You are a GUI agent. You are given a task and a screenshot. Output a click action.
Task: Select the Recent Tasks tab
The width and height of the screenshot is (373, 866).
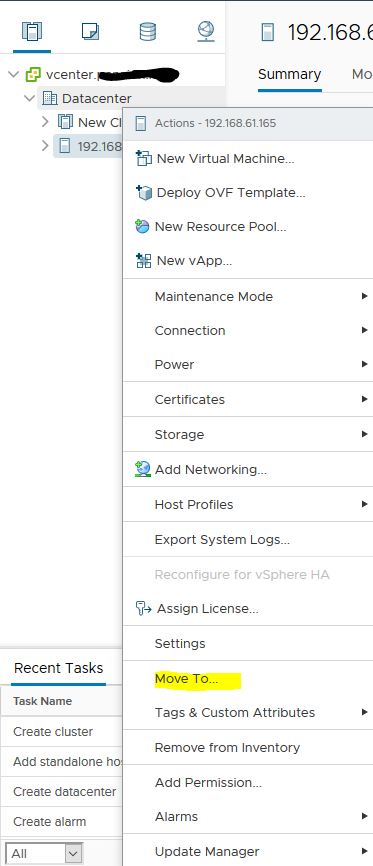(x=59, y=668)
